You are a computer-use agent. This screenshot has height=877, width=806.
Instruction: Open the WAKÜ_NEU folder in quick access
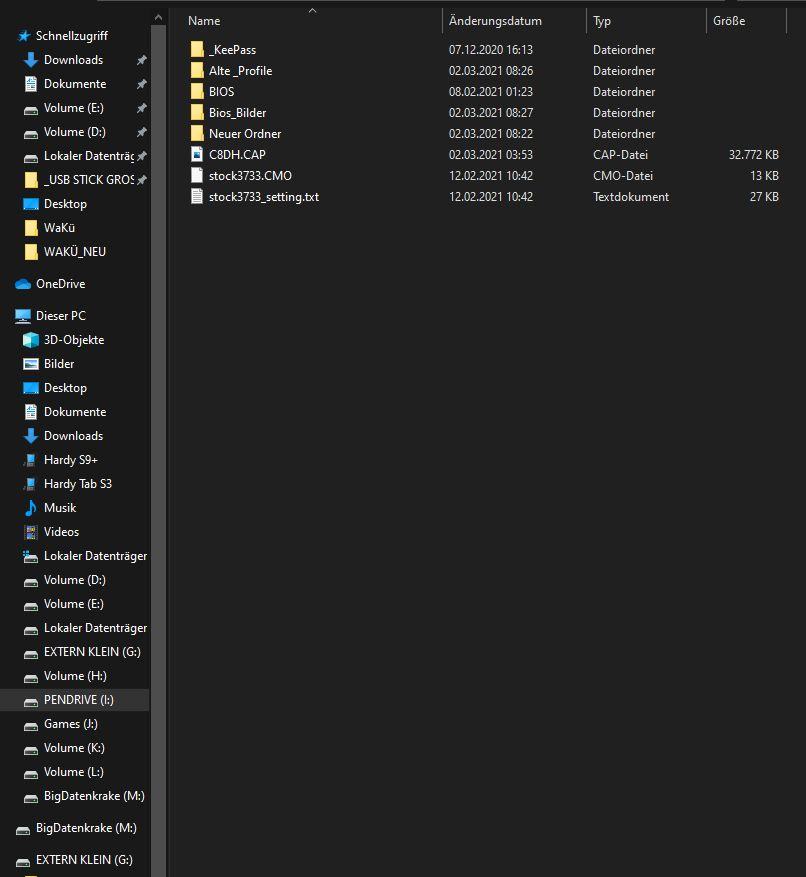point(75,252)
